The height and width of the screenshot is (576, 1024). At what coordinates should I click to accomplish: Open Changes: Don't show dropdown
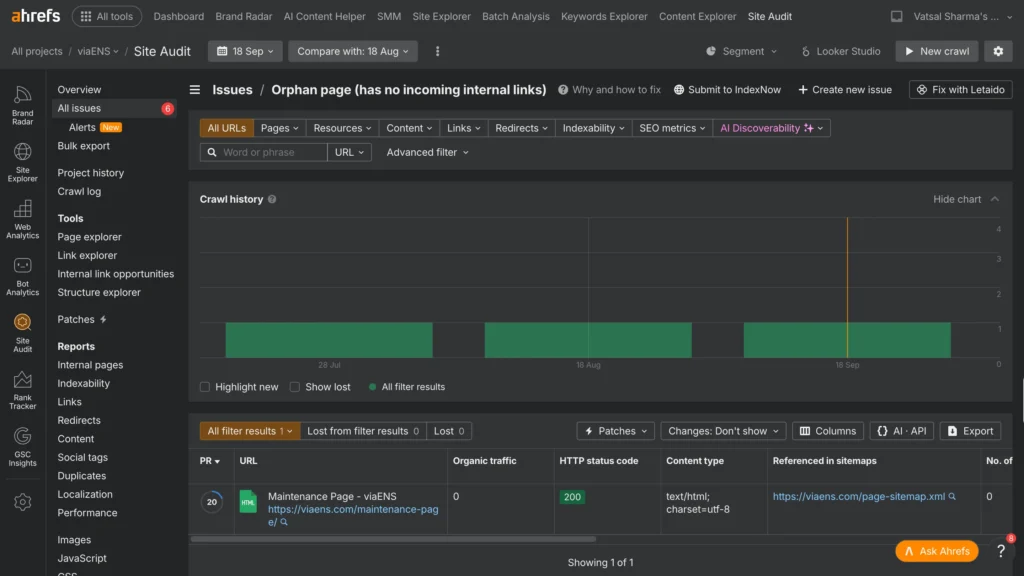coord(723,431)
